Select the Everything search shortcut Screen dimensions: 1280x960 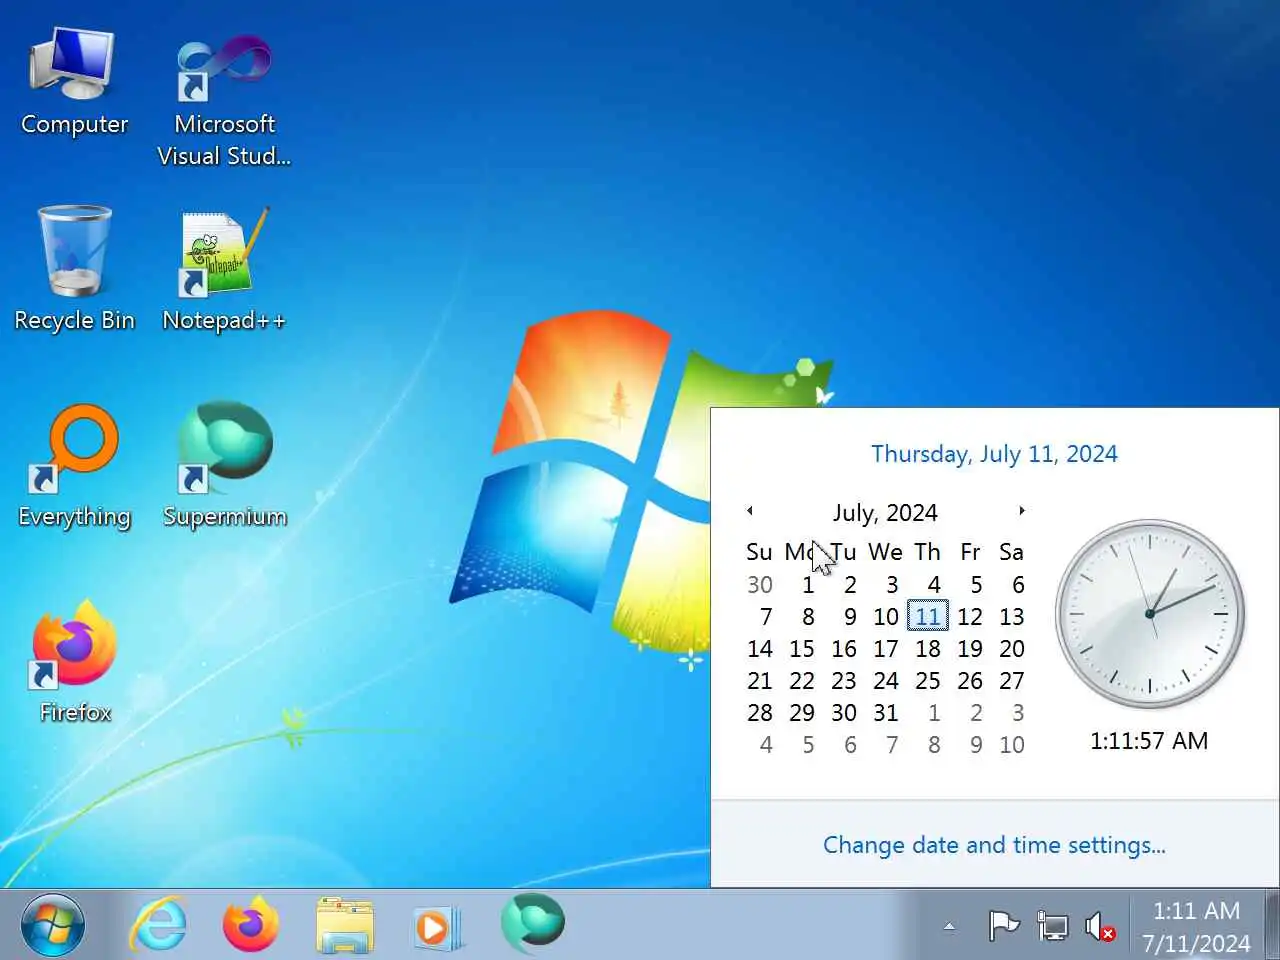[74, 466]
